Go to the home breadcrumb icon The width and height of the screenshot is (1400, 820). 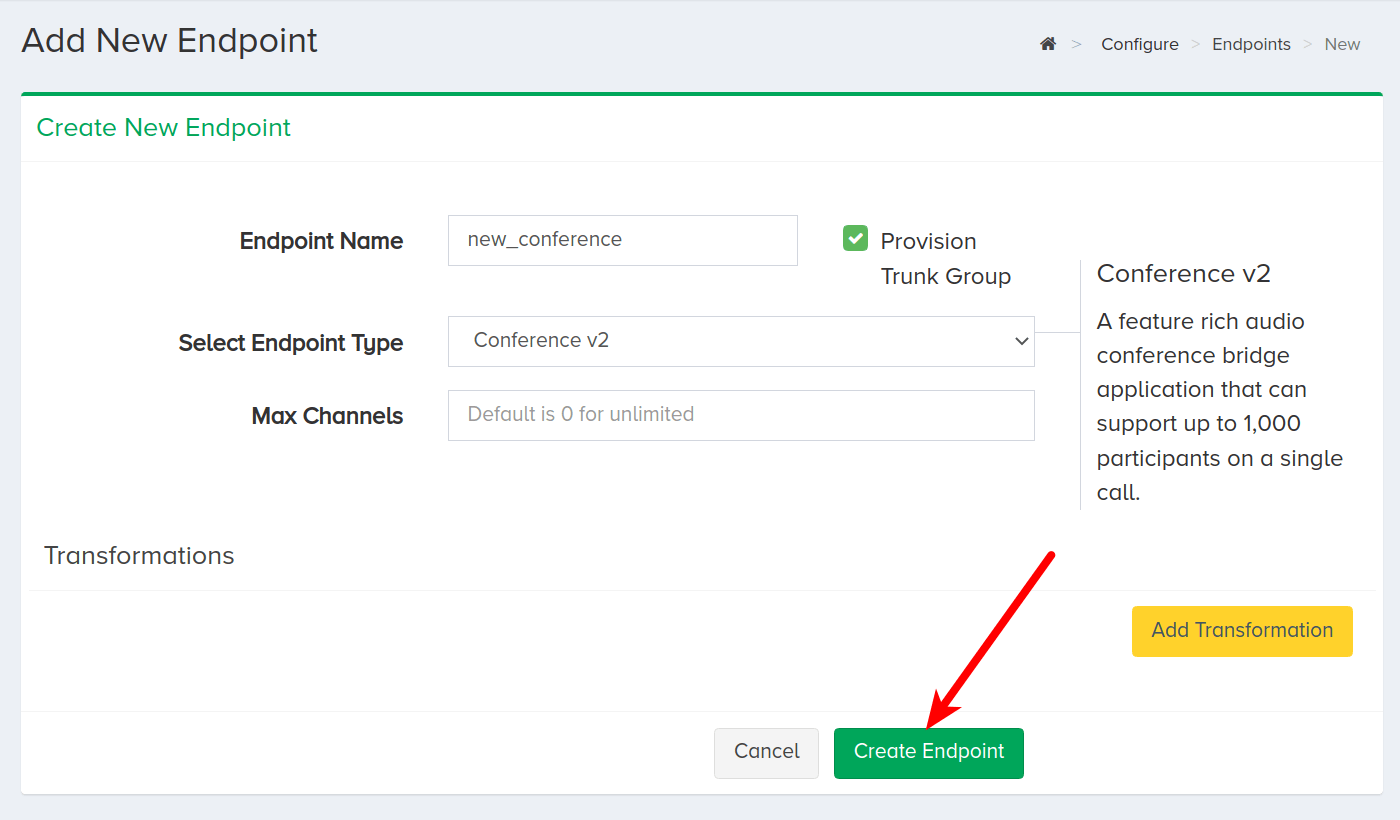pos(1048,44)
